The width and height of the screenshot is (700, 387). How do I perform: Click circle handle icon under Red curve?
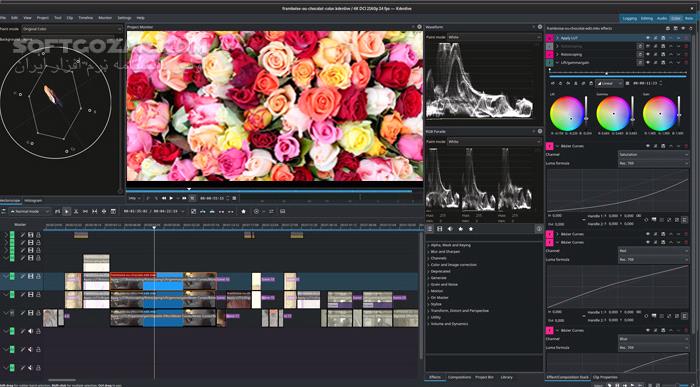[646, 316]
